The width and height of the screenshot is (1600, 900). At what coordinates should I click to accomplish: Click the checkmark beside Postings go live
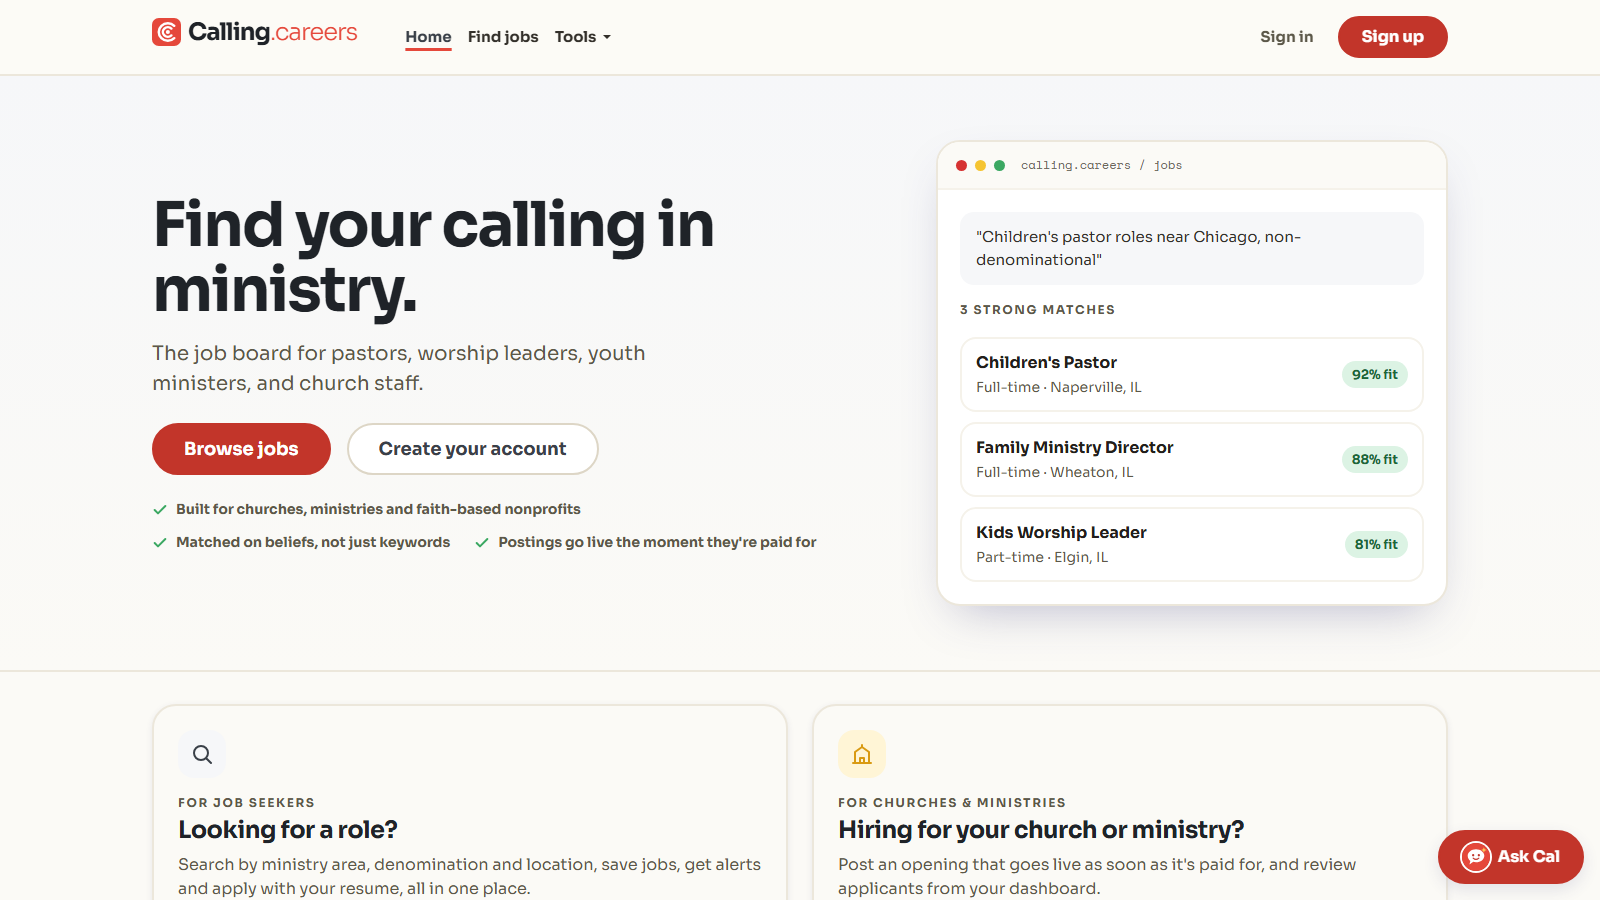[x=482, y=543]
